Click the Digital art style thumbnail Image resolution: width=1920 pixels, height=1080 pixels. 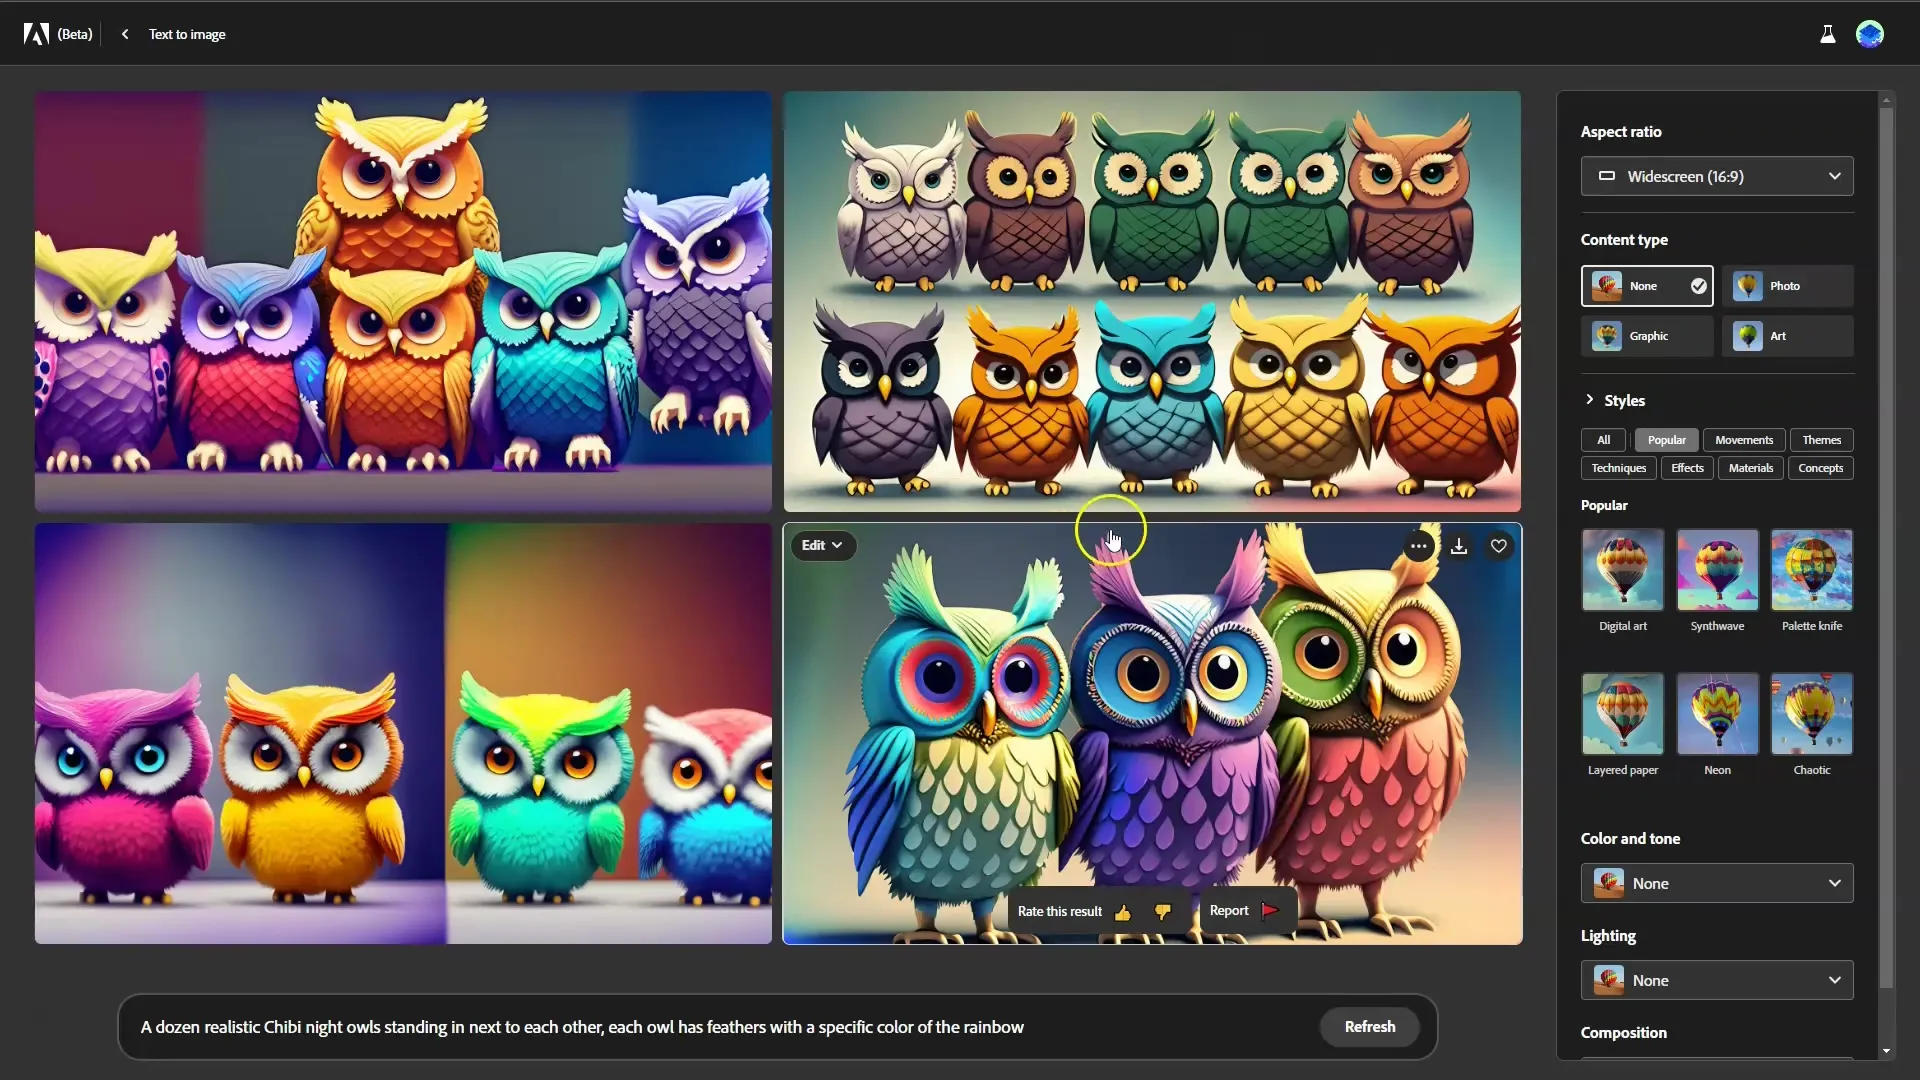[x=1622, y=572]
